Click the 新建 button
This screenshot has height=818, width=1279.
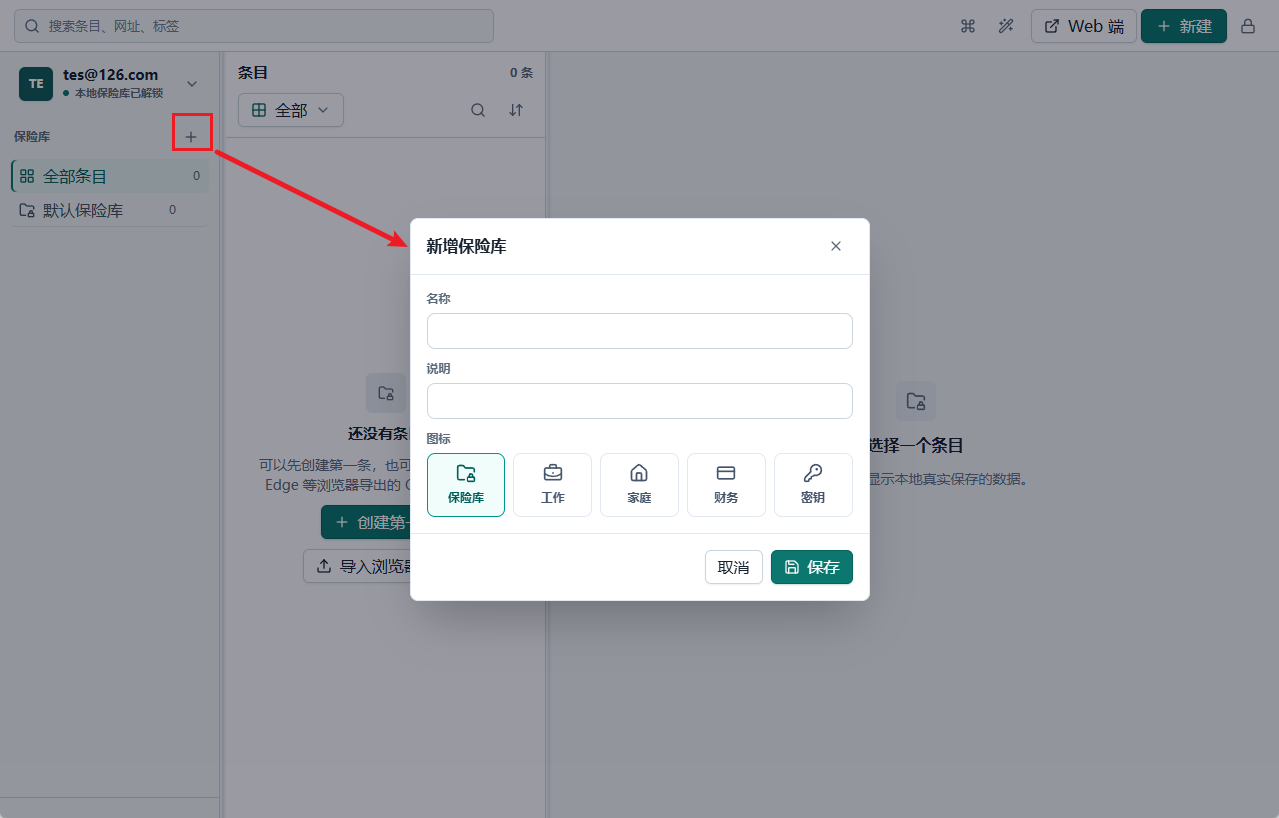pyautogui.click(x=1184, y=26)
